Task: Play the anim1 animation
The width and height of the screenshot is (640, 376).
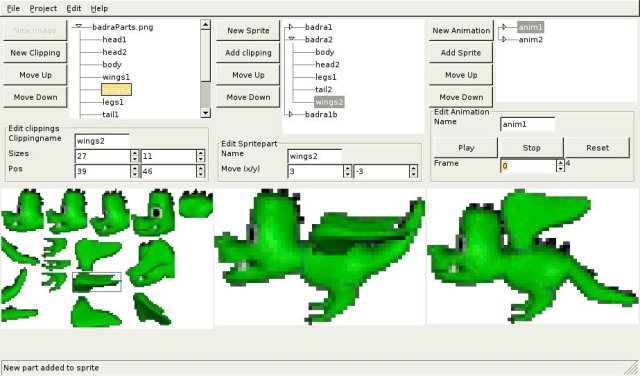Action: click(466, 148)
